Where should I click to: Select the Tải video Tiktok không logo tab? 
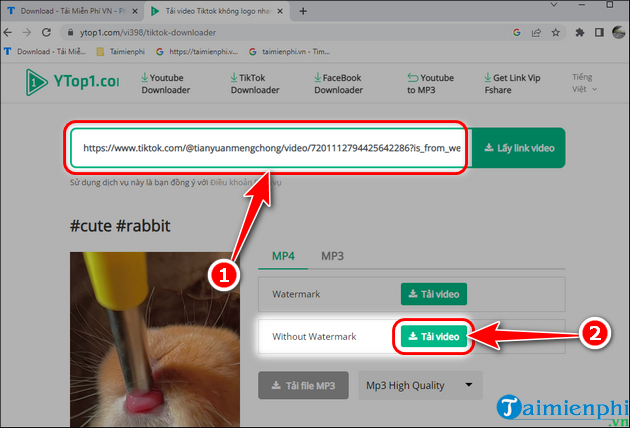tap(217, 11)
